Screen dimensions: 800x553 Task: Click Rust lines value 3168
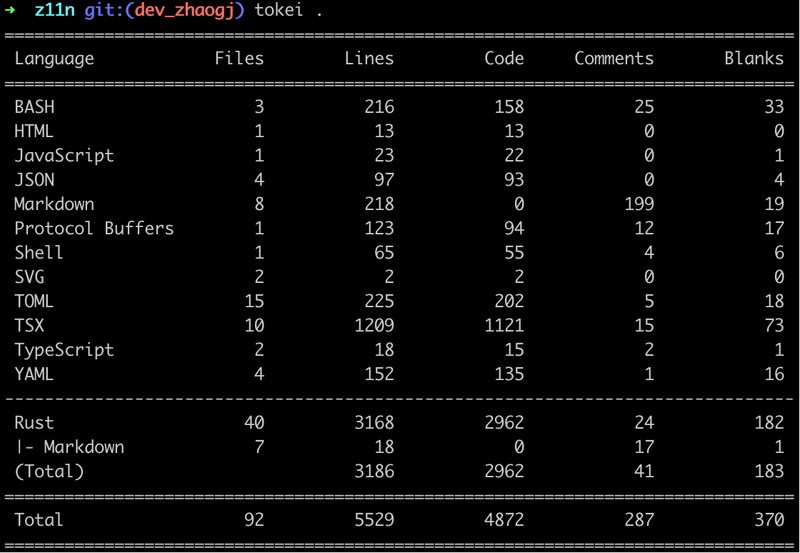pyautogui.click(x=374, y=422)
